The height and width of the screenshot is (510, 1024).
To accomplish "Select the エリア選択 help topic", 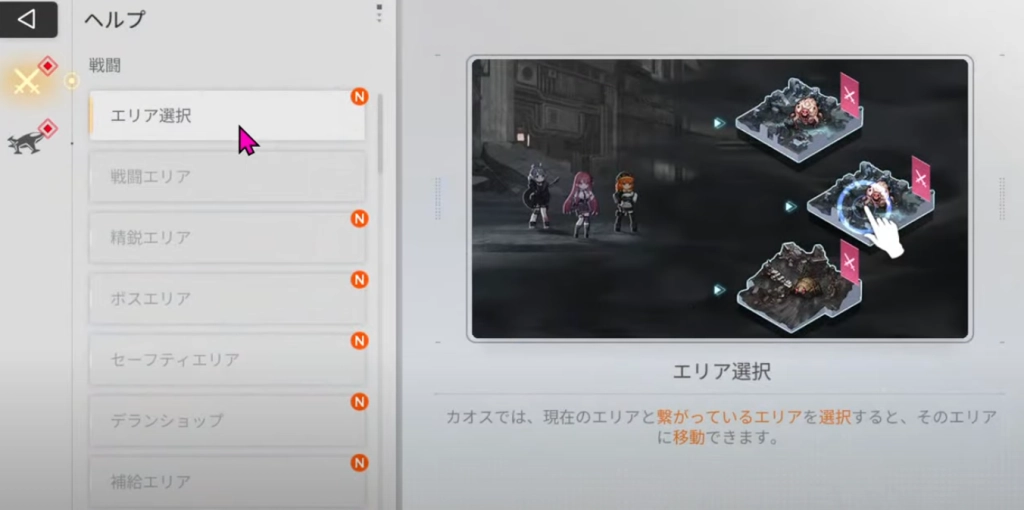I will coord(227,116).
